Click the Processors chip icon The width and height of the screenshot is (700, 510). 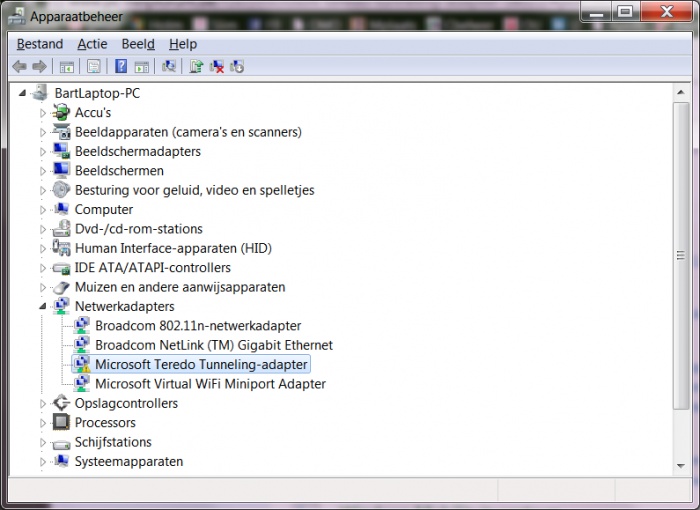pos(61,422)
